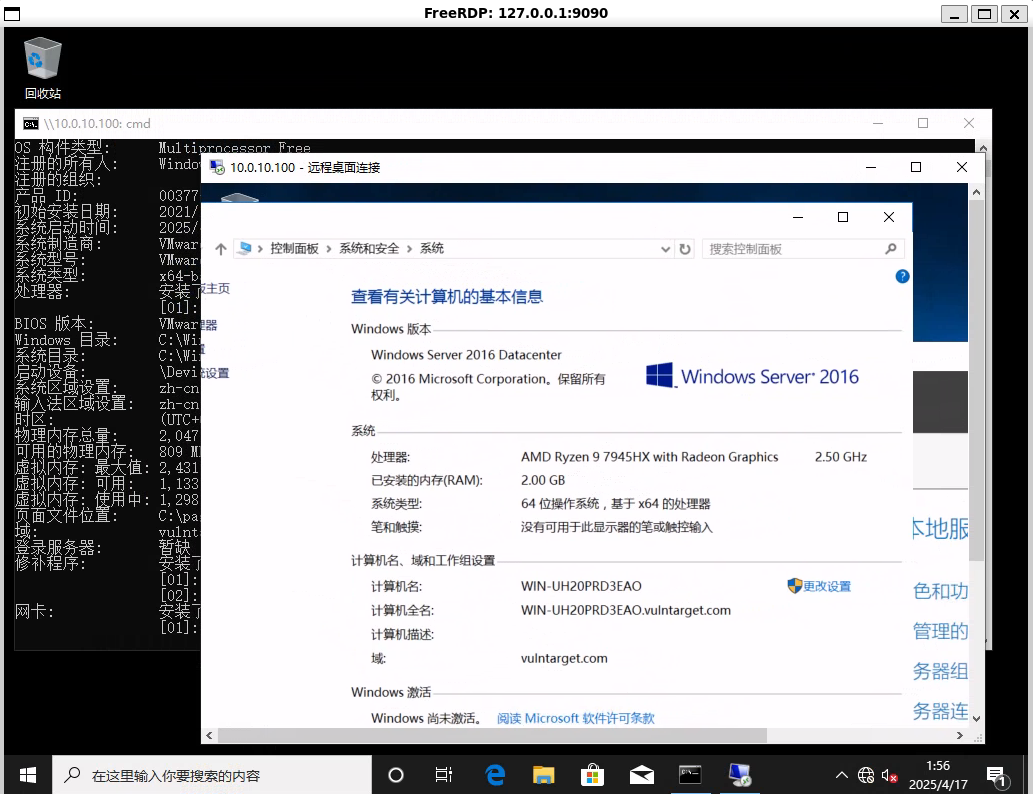Open File Explorer from taskbar
The height and width of the screenshot is (794, 1033).
pyautogui.click(x=544, y=775)
